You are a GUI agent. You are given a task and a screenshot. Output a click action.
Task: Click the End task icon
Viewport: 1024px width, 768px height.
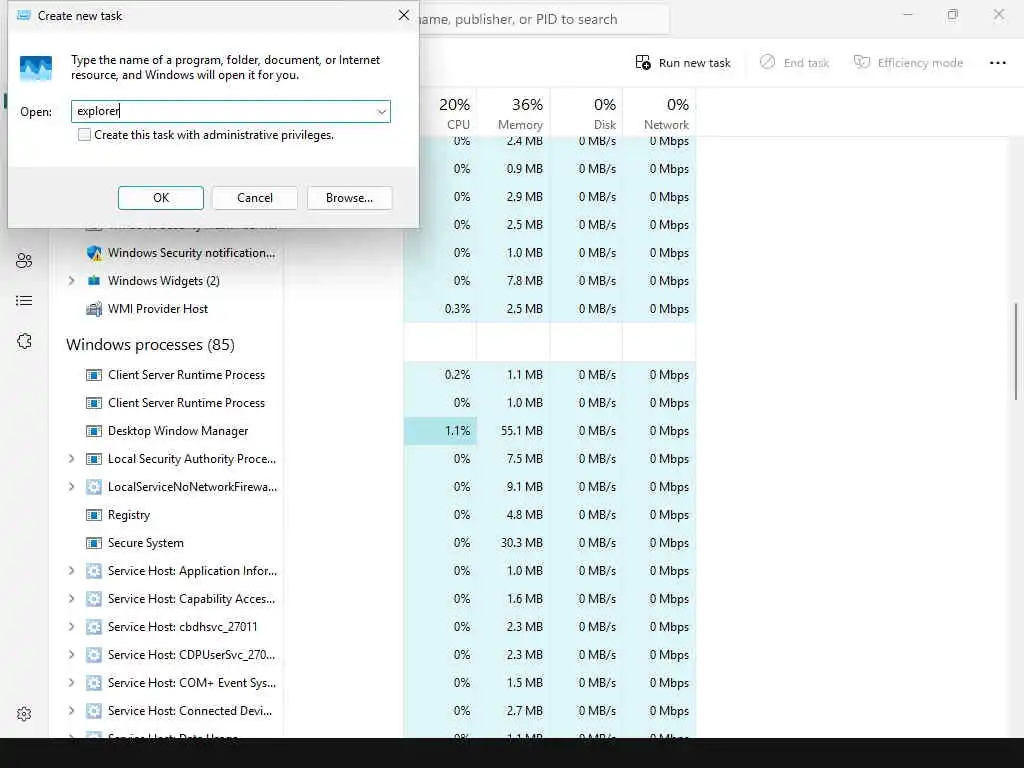(767, 62)
